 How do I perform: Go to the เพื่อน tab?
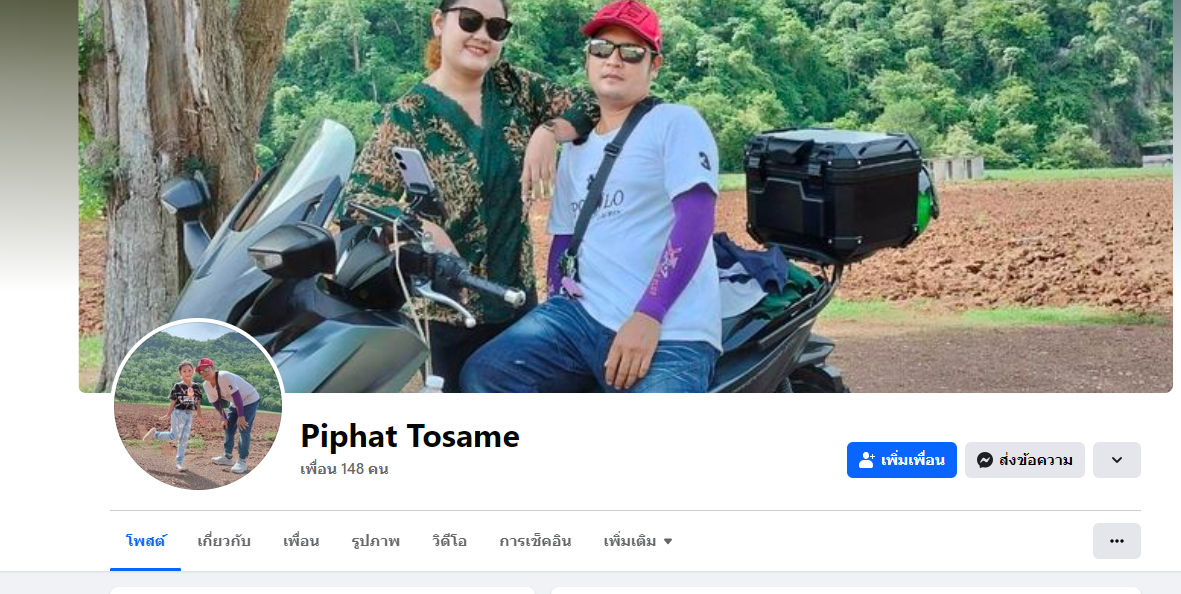tap(301, 541)
